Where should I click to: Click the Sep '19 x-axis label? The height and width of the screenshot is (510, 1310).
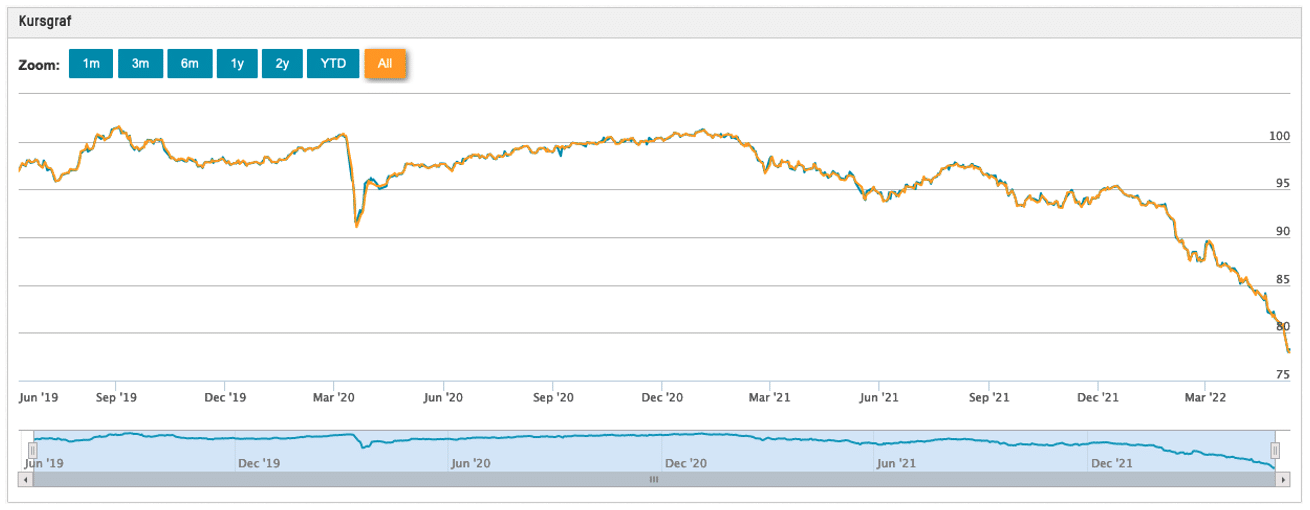[x=117, y=398]
